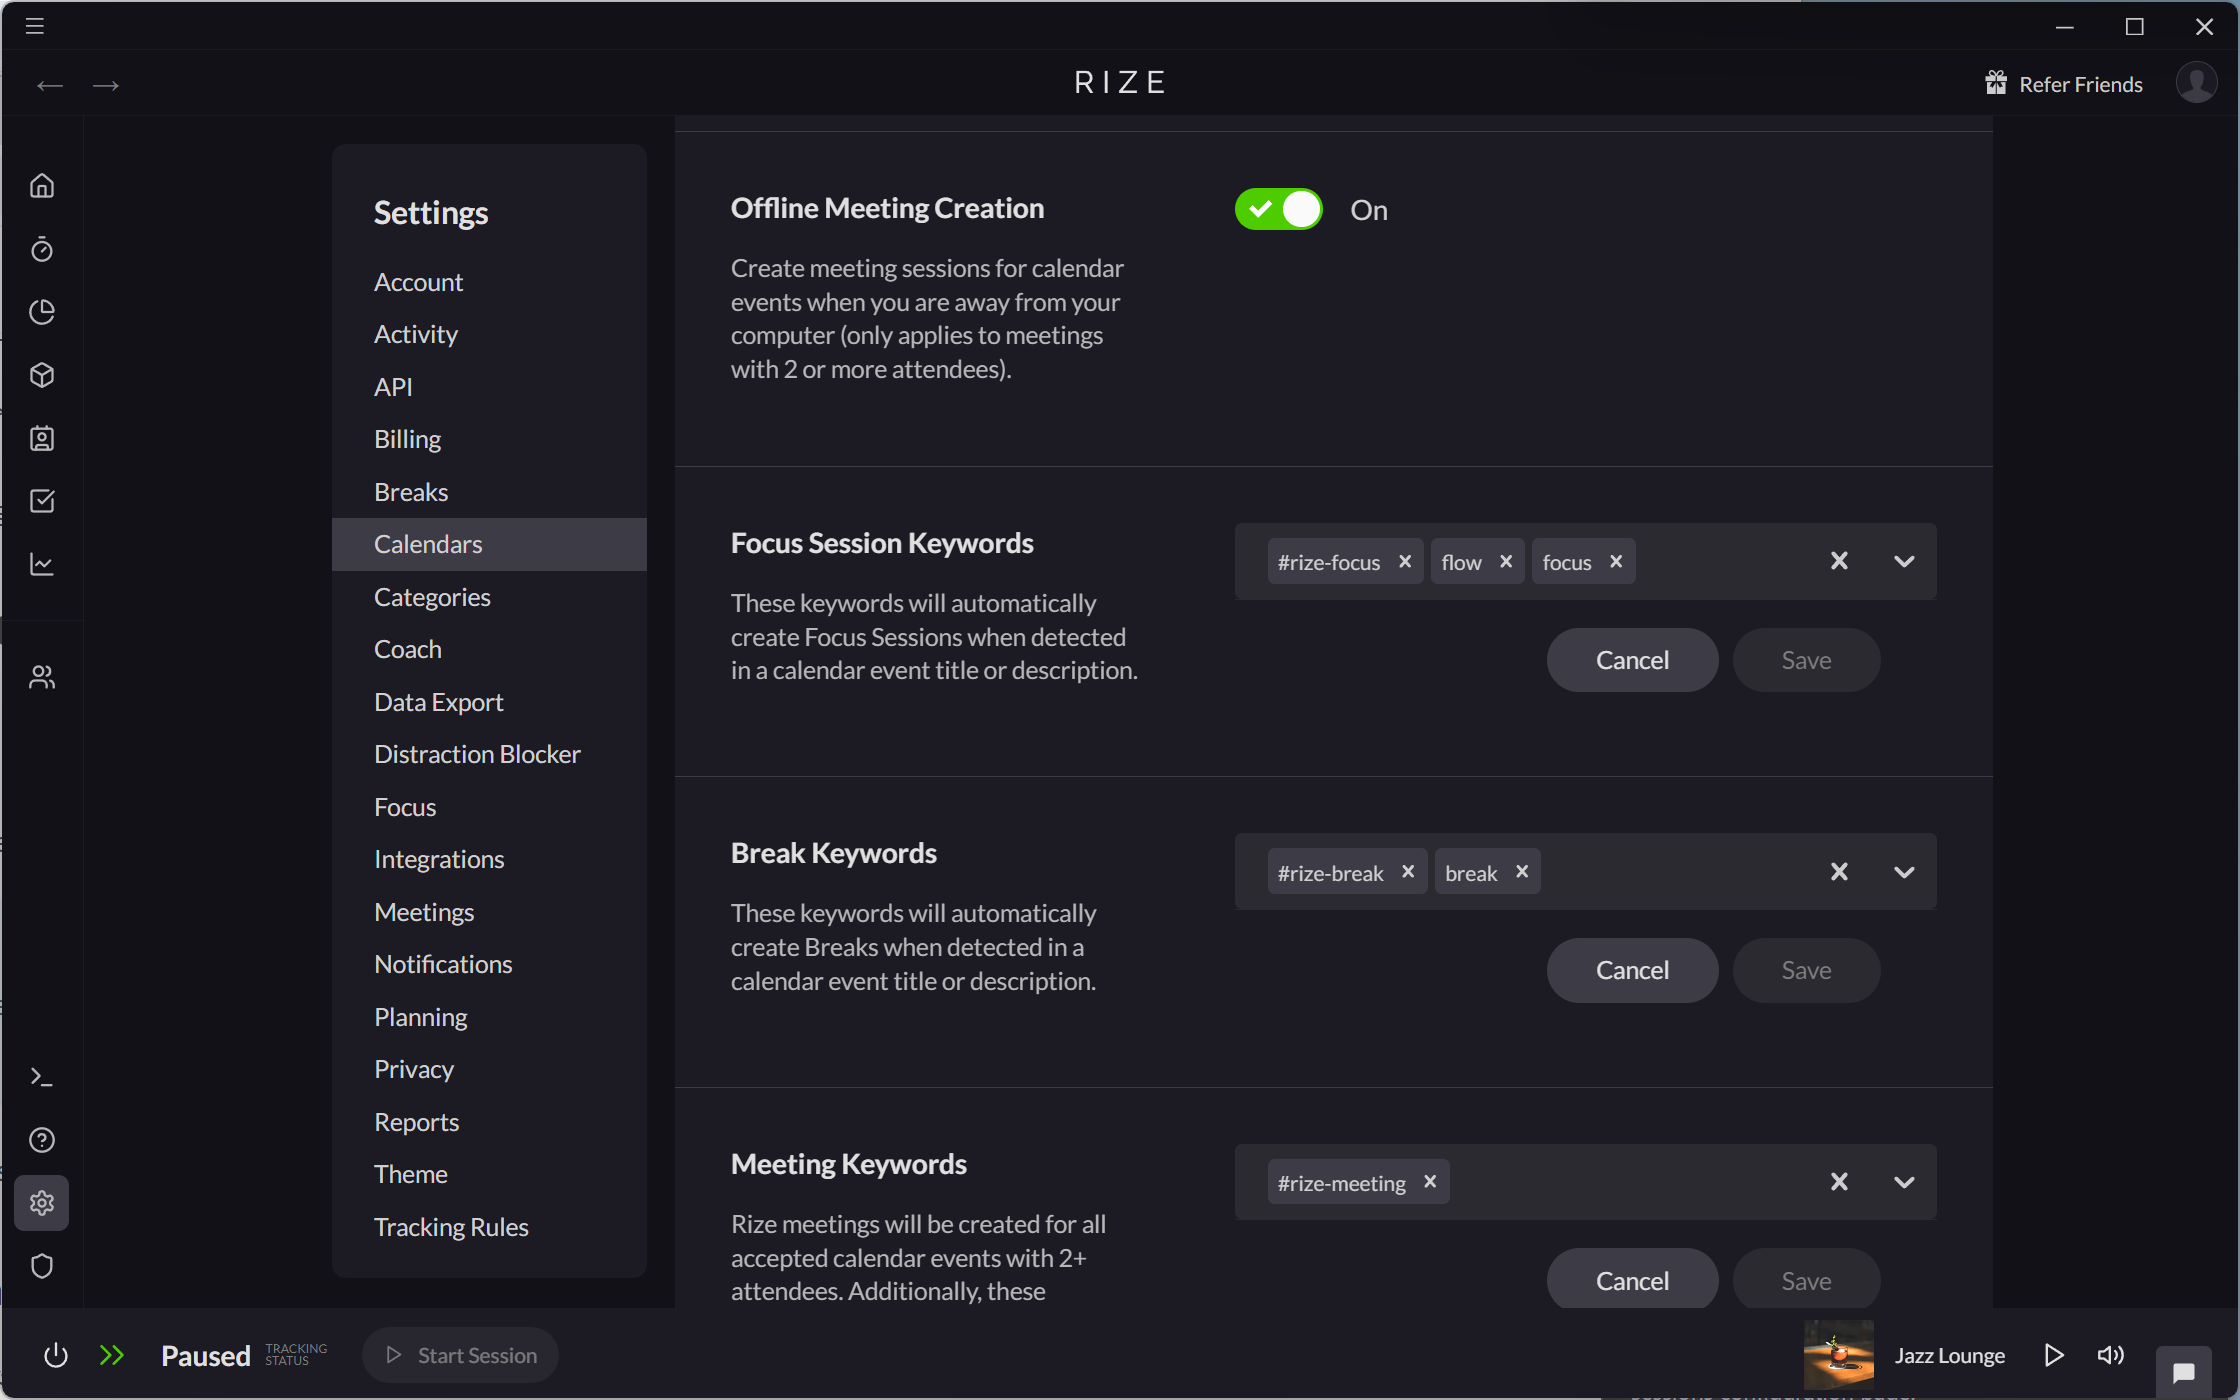2240x1400 pixels.
Task: Open the pie chart reports icon
Action: pyautogui.click(x=42, y=312)
